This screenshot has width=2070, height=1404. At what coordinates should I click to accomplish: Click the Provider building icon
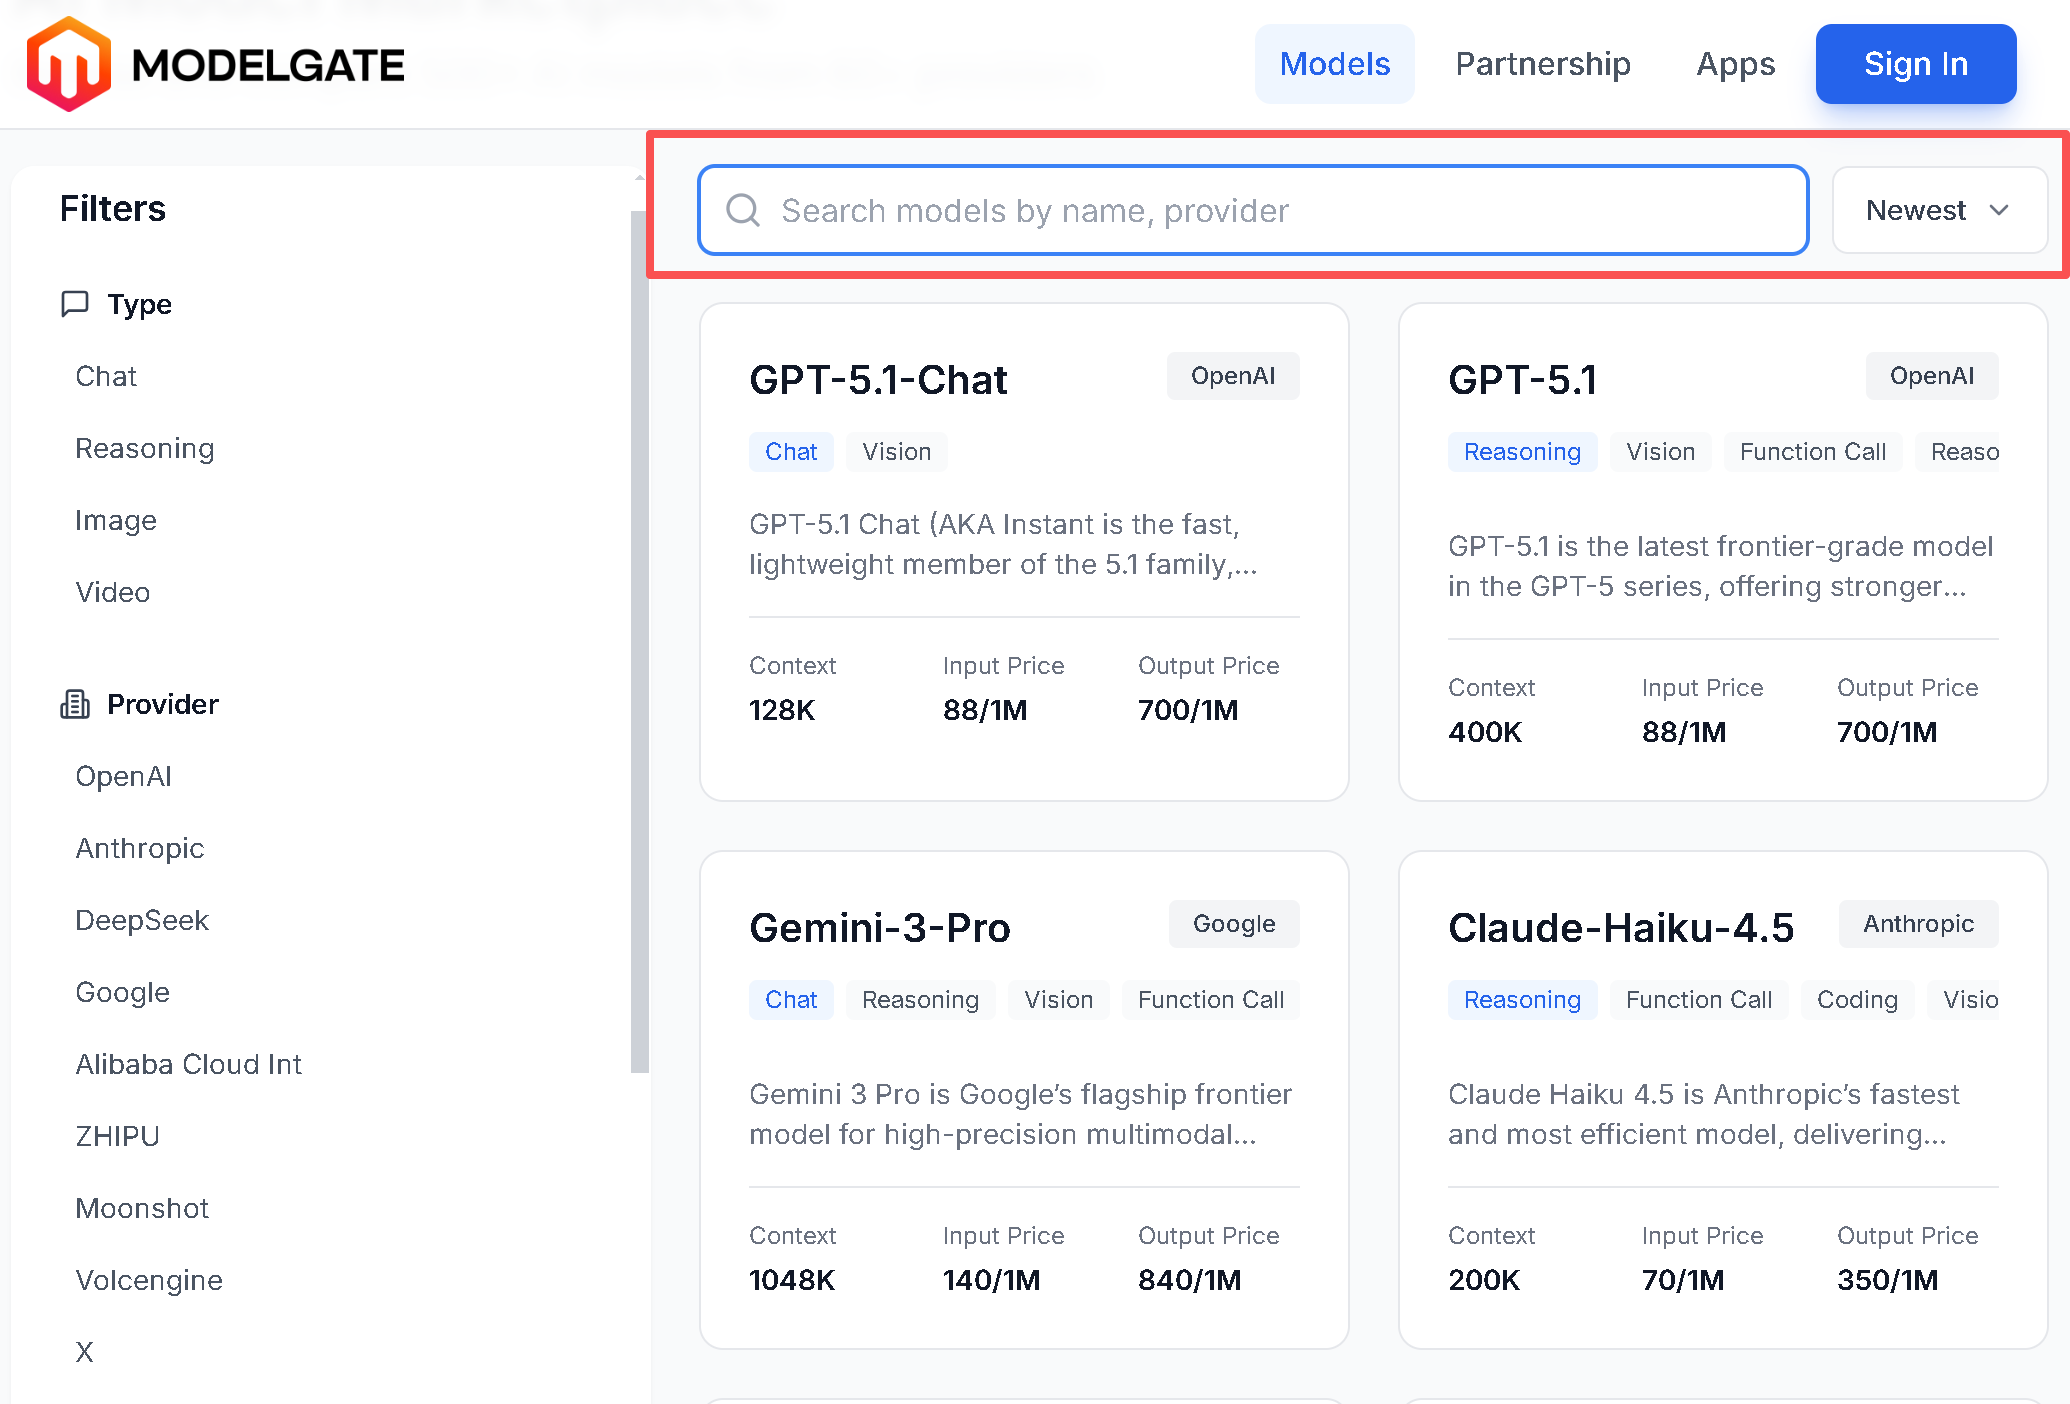tap(75, 704)
